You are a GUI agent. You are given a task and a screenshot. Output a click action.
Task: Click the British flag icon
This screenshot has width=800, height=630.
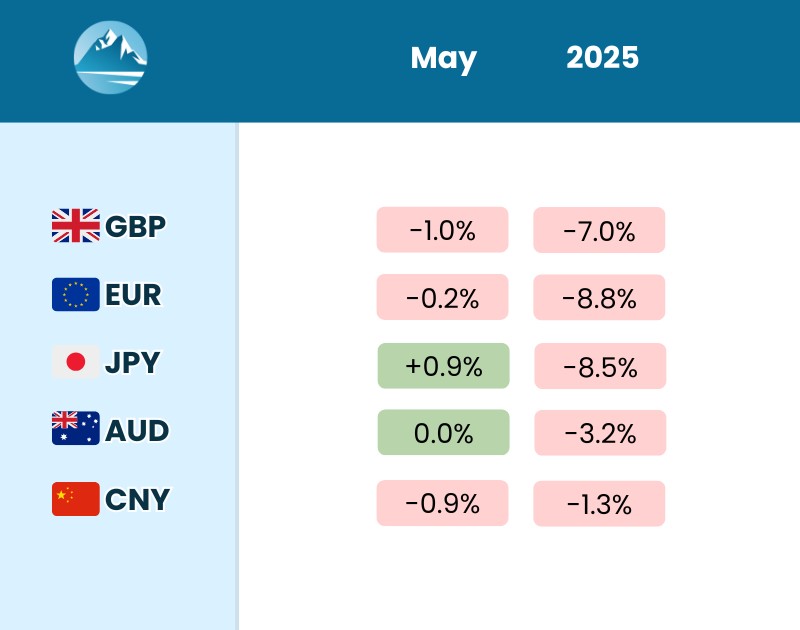[76, 226]
